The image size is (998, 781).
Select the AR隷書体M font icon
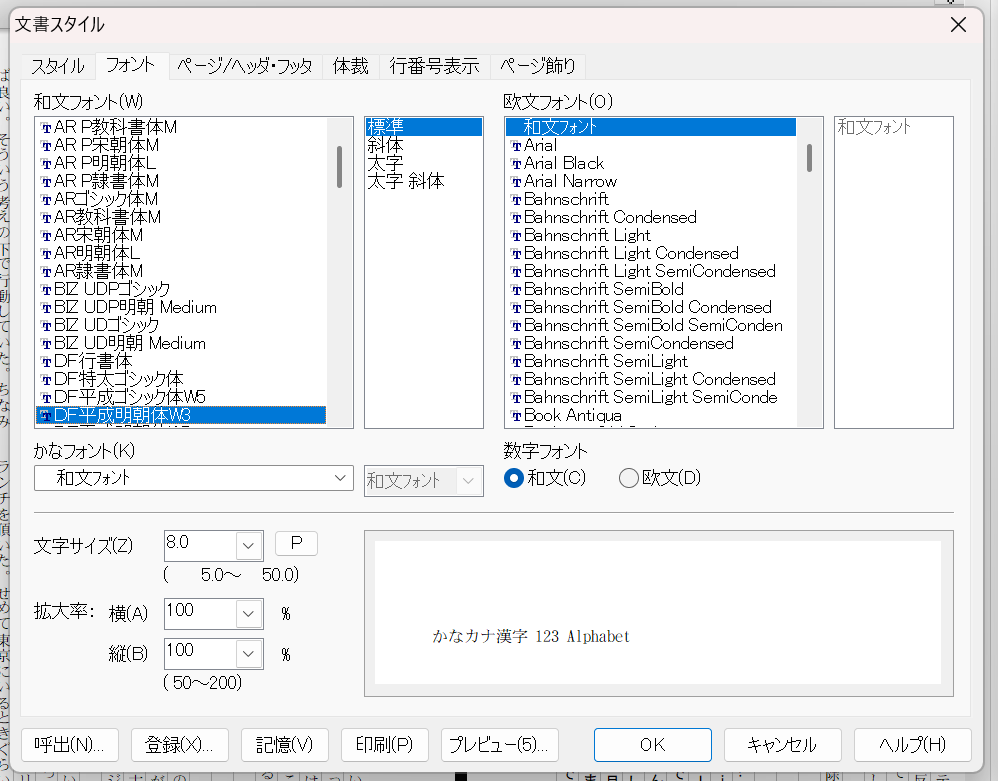46,271
